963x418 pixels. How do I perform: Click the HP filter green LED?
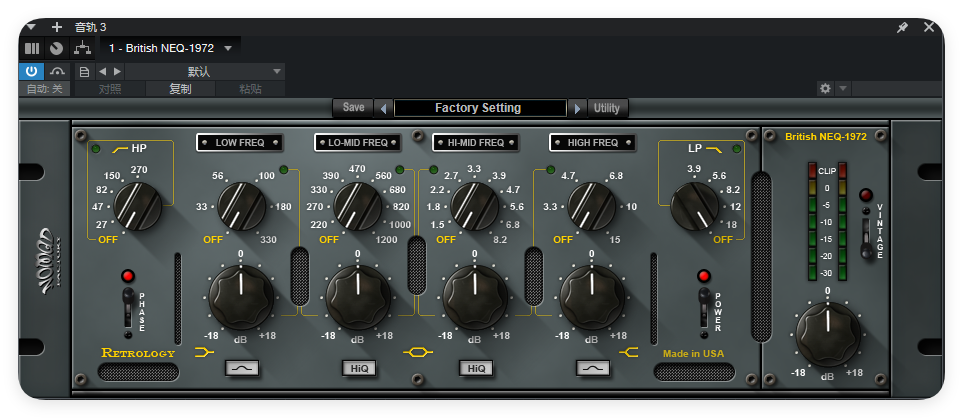(x=96, y=149)
